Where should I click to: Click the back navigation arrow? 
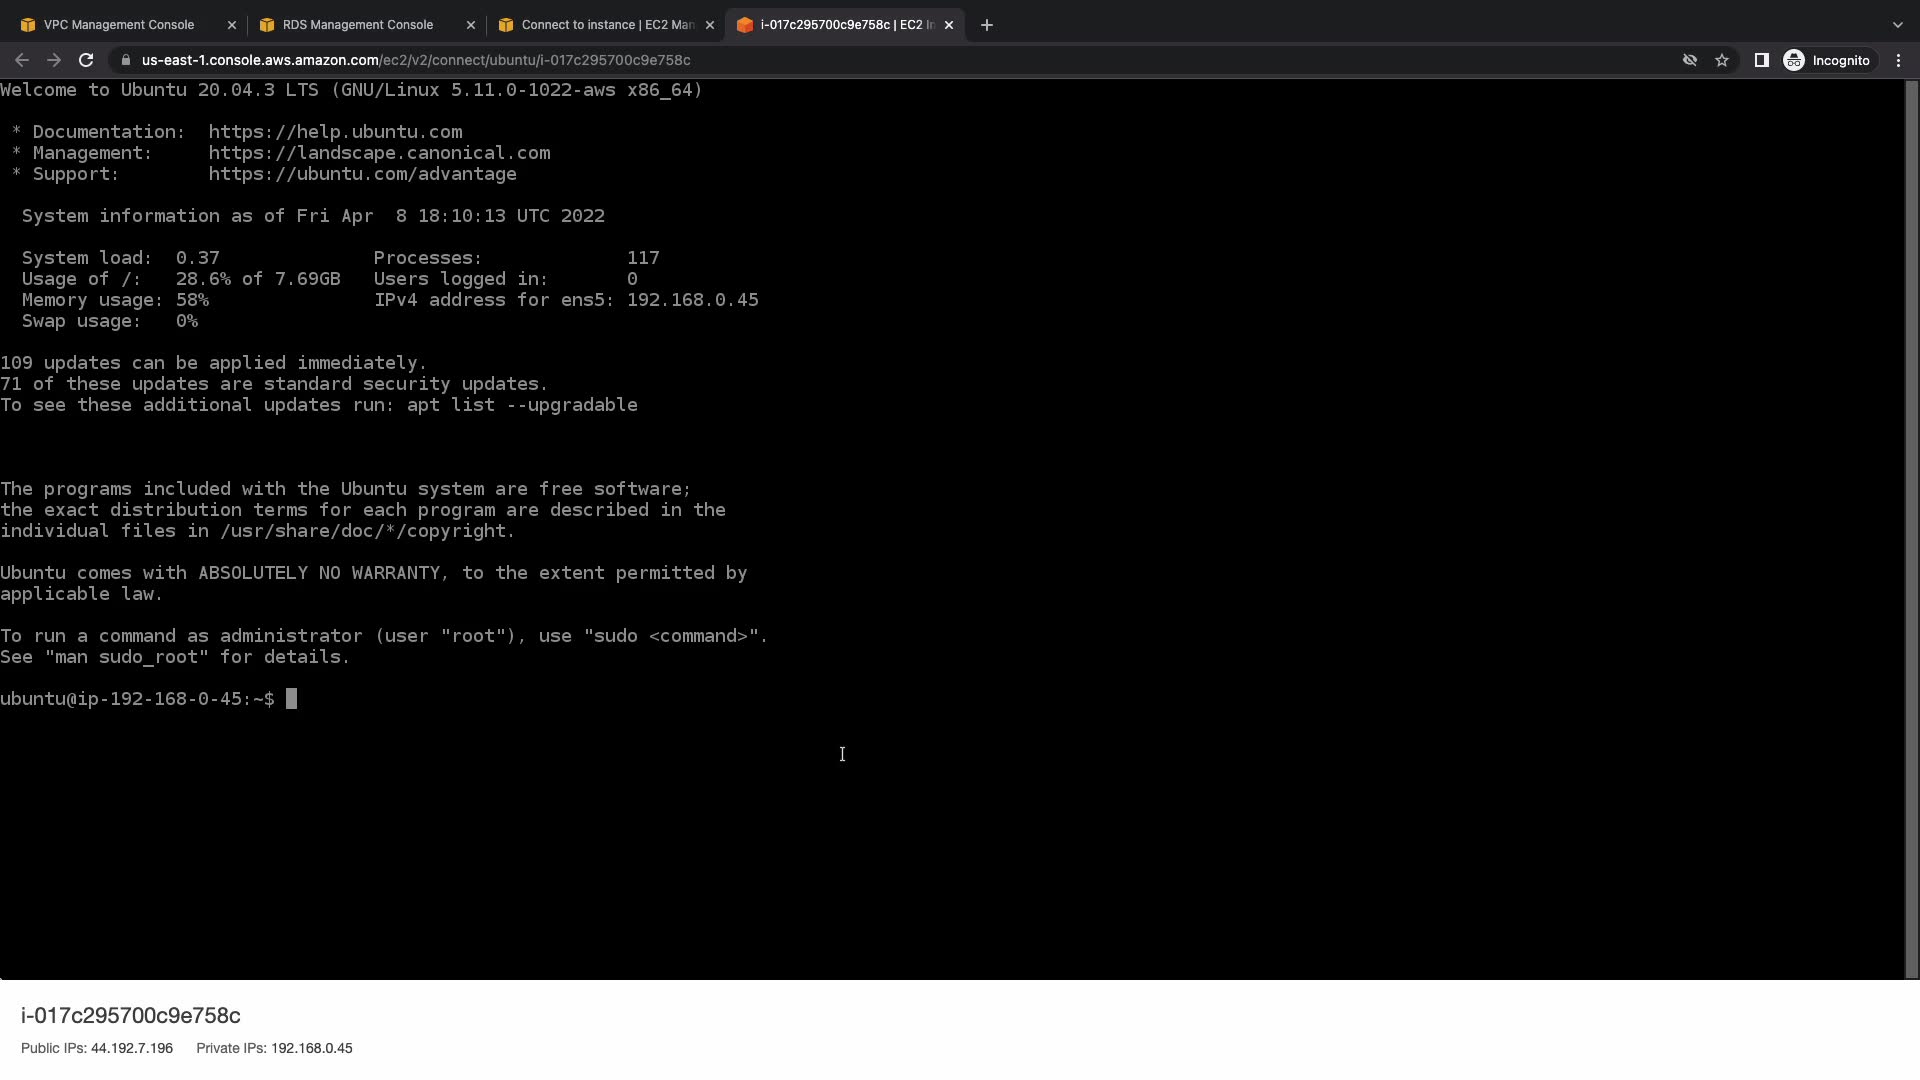coord(22,60)
